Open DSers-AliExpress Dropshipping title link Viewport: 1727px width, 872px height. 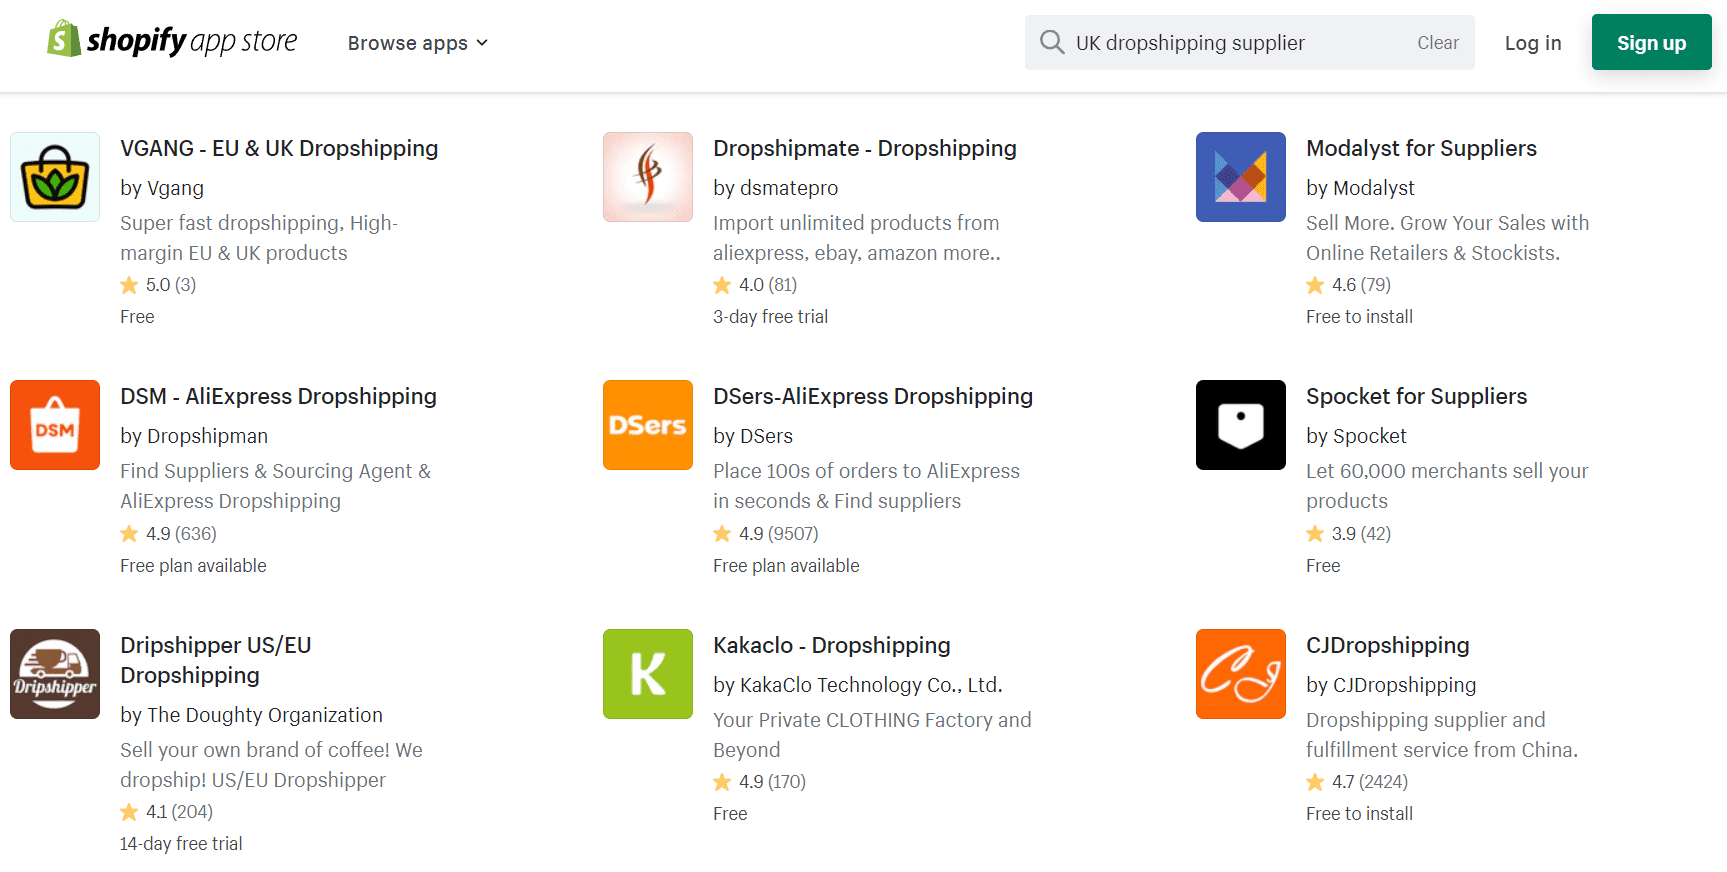click(873, 396)
